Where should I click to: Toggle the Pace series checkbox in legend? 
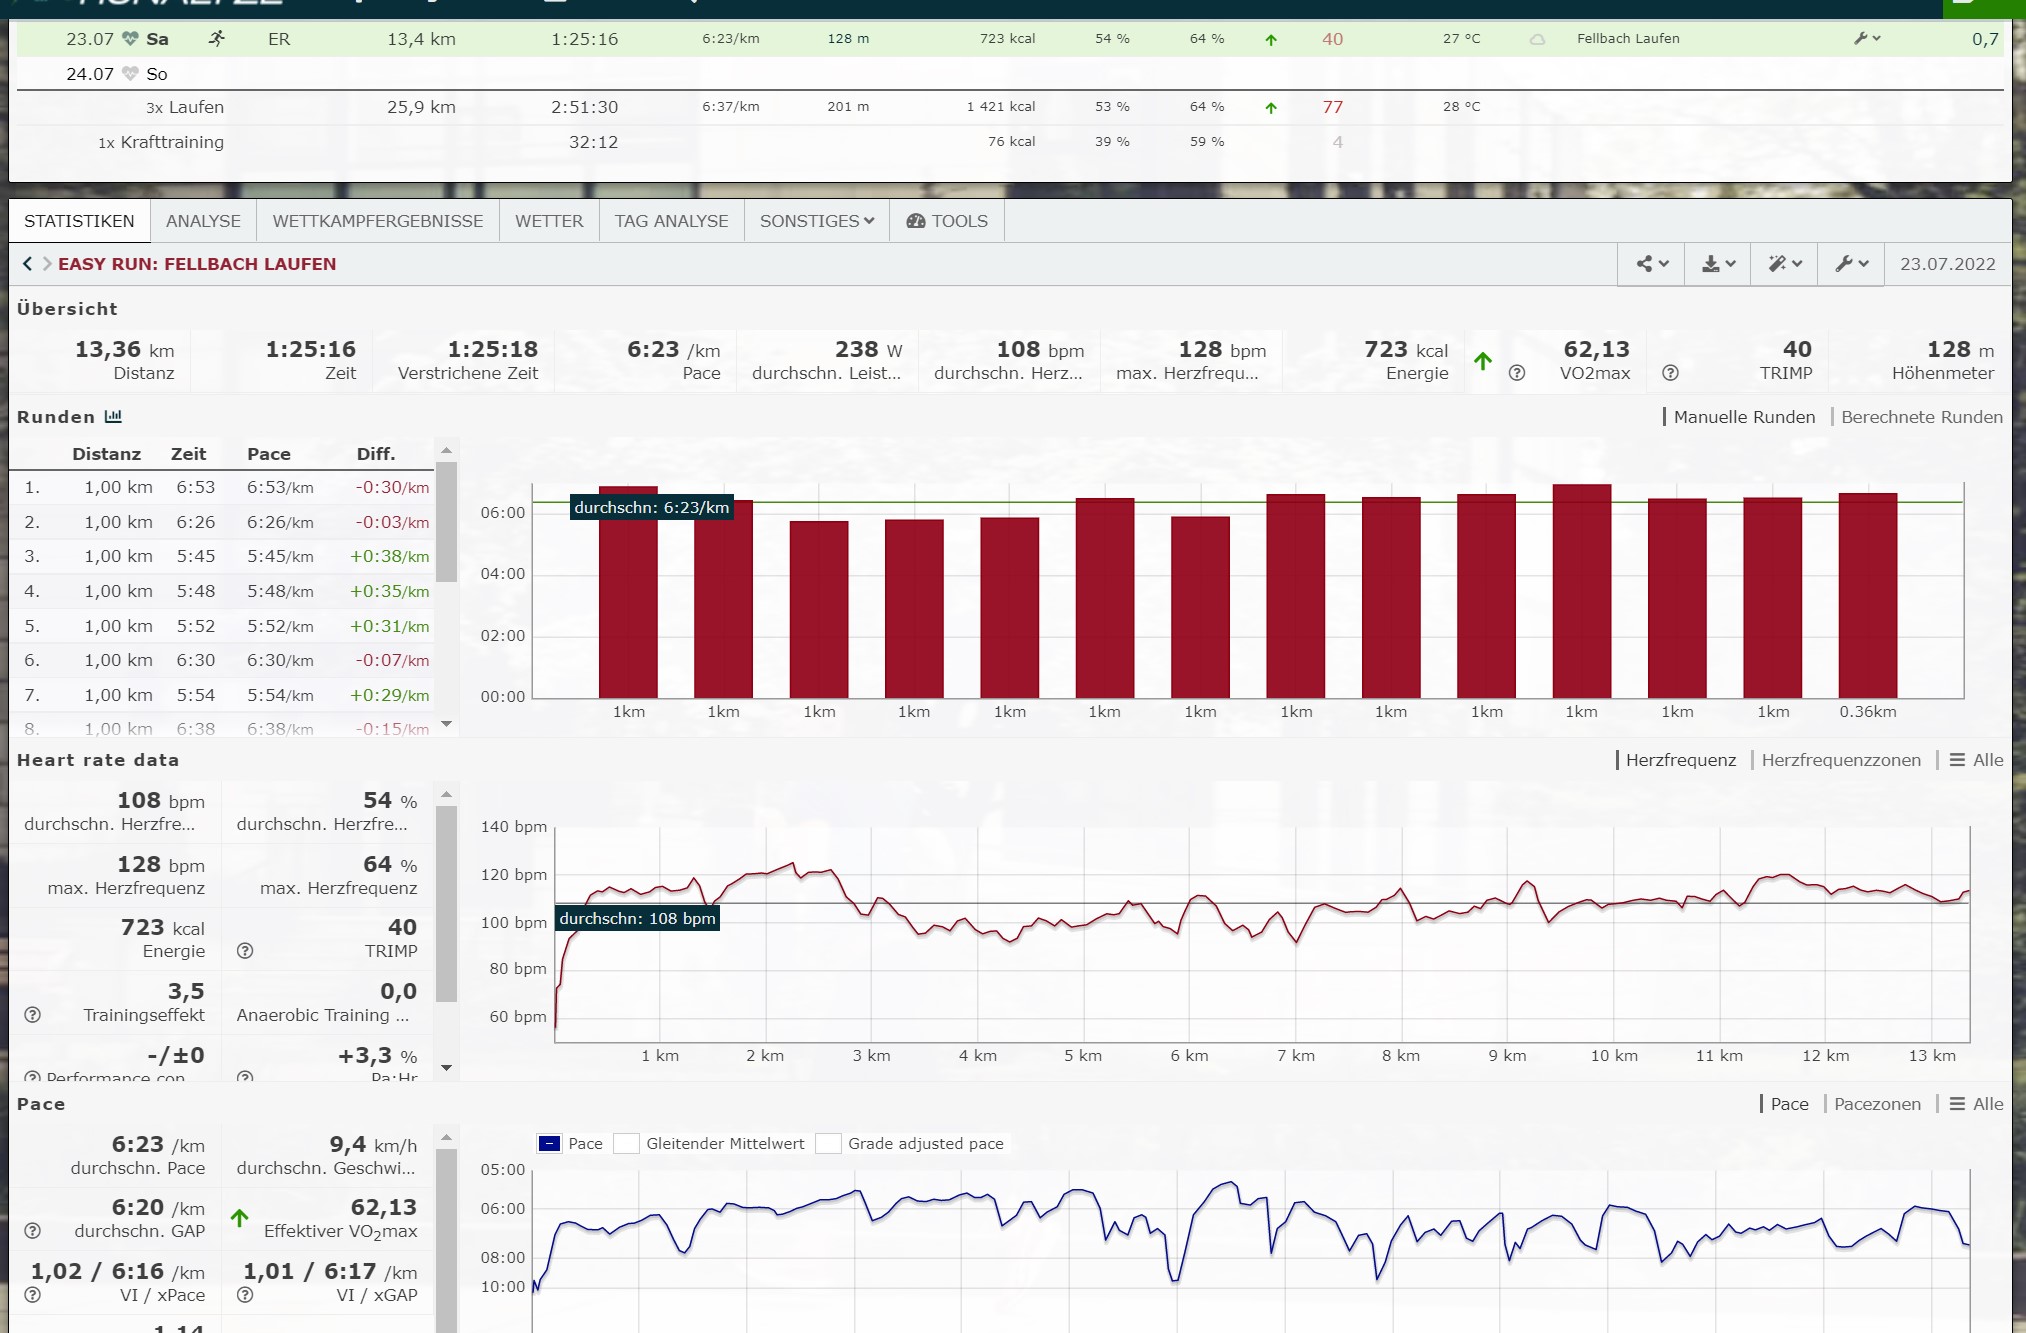549,1144
